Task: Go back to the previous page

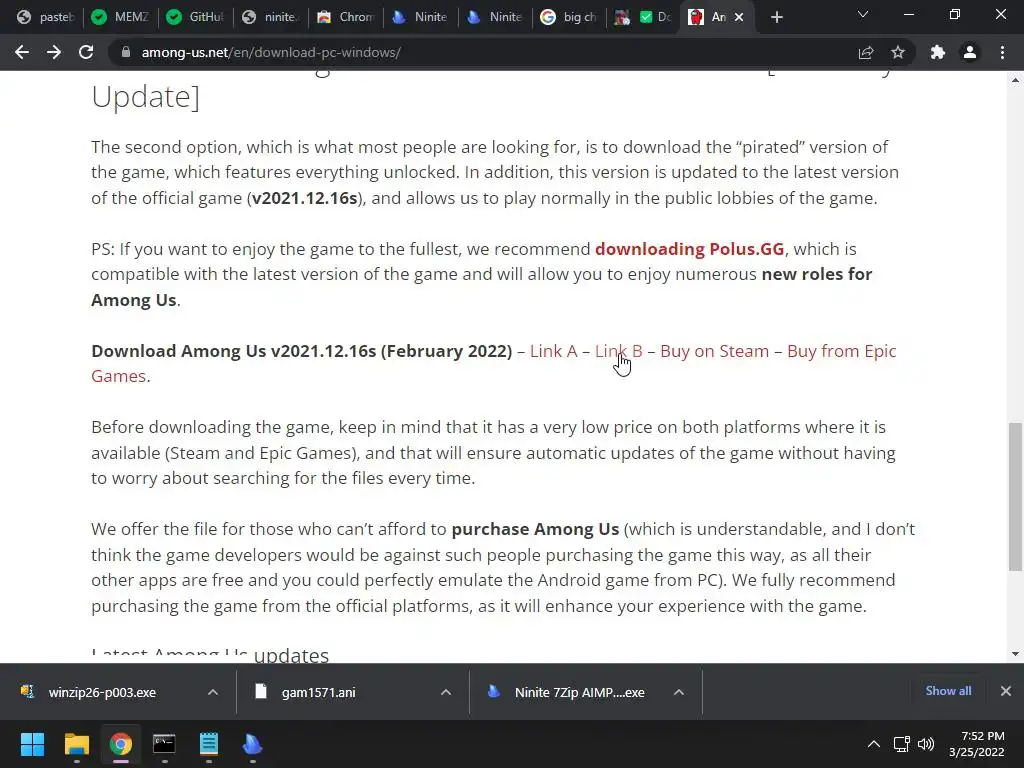Action: point(22,52)
